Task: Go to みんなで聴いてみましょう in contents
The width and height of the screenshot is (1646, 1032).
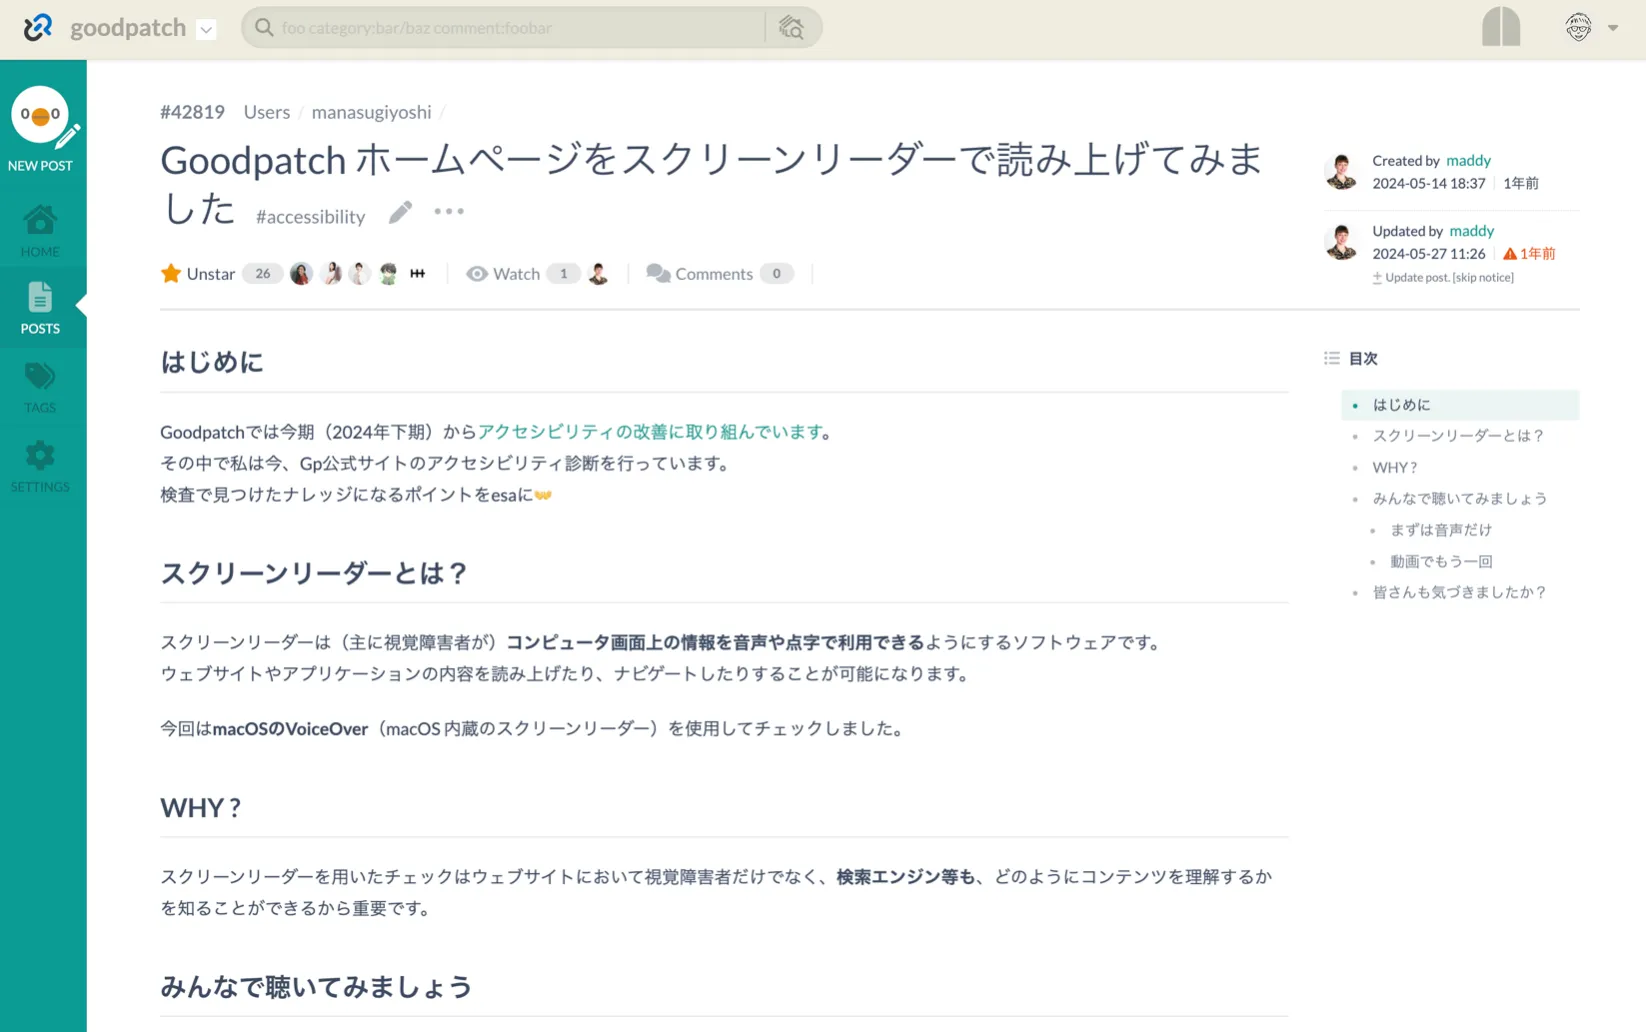Action: pyautogui.click(x=1459, y=499)
